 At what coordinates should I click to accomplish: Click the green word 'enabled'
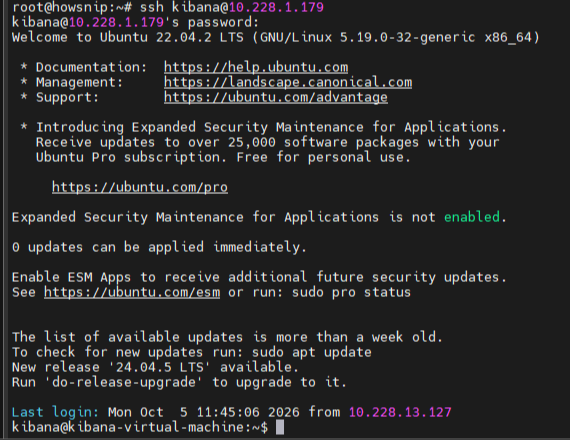(471, 217)
